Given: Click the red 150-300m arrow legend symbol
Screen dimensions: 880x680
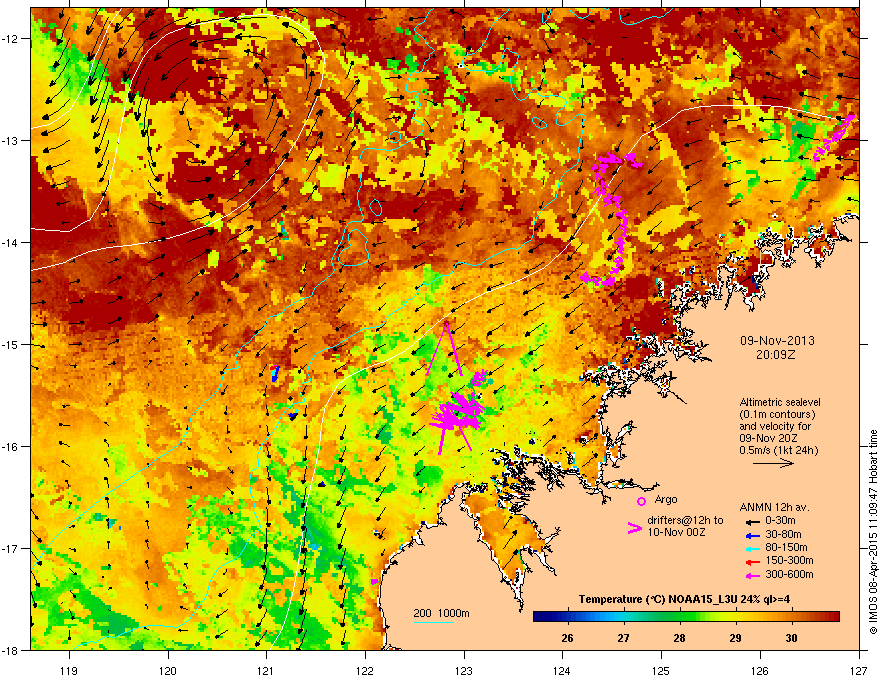Looking at the screenshot, I should point(752,561).
